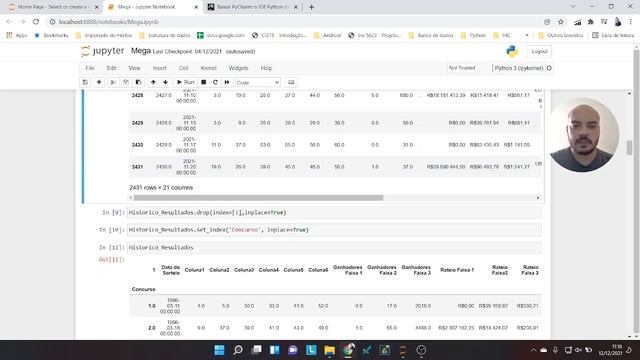Open the Banco de dados bookmark folder
The width and height of the screenshot is (640, 360).
(431, 36)
